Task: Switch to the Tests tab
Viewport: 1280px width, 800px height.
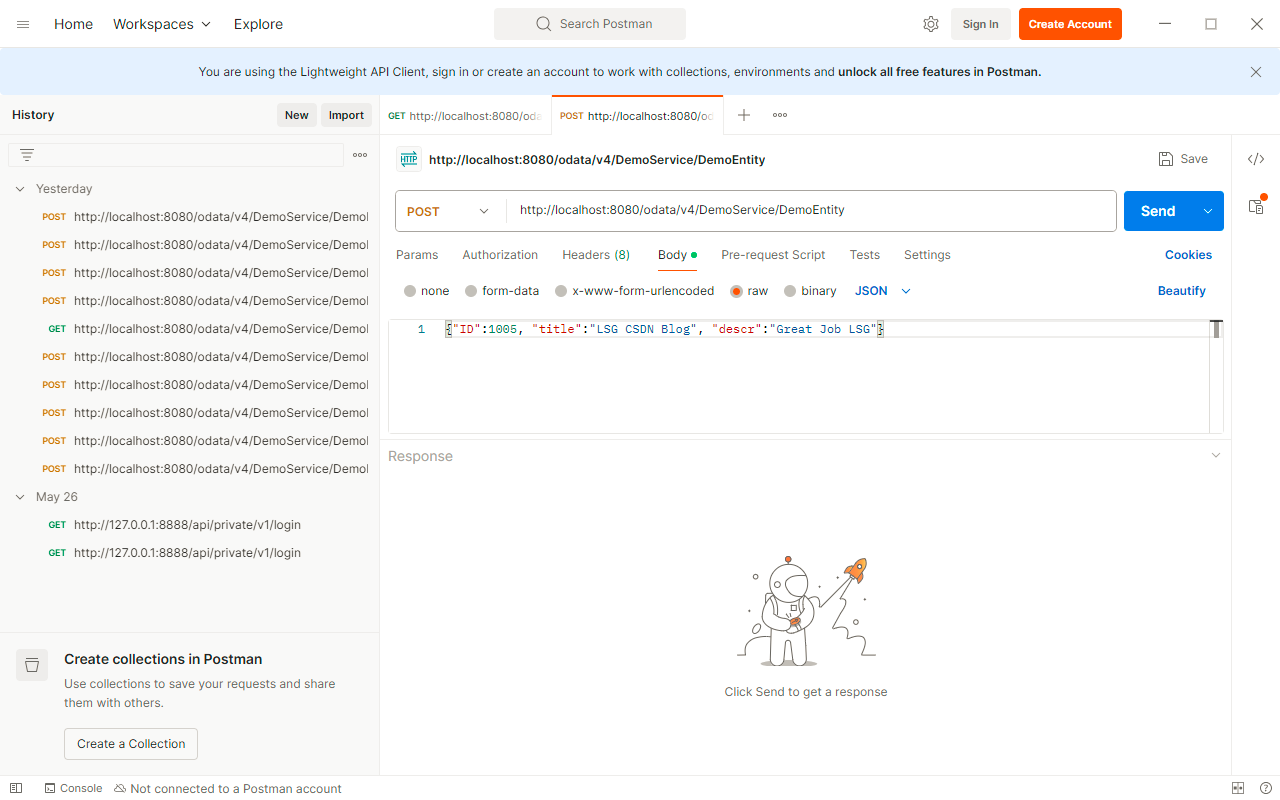Action: coord(865,255)
